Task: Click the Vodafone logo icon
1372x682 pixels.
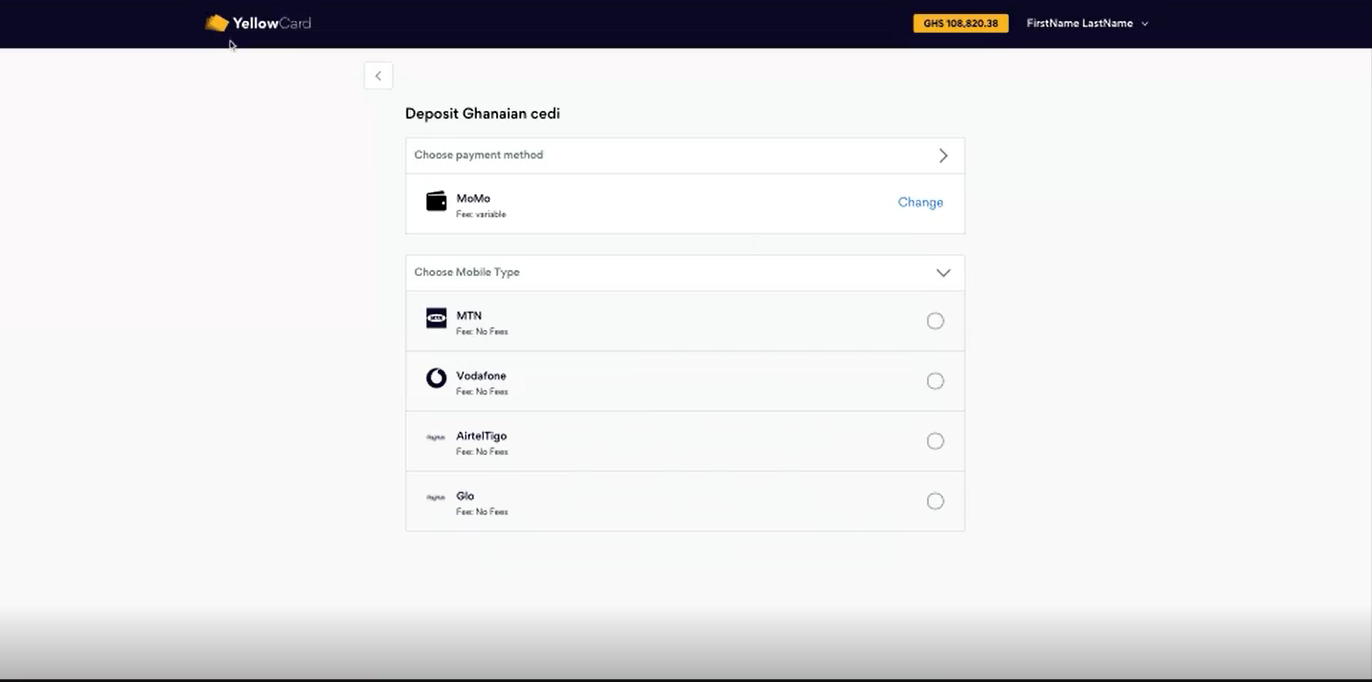Action: (436, 378)
